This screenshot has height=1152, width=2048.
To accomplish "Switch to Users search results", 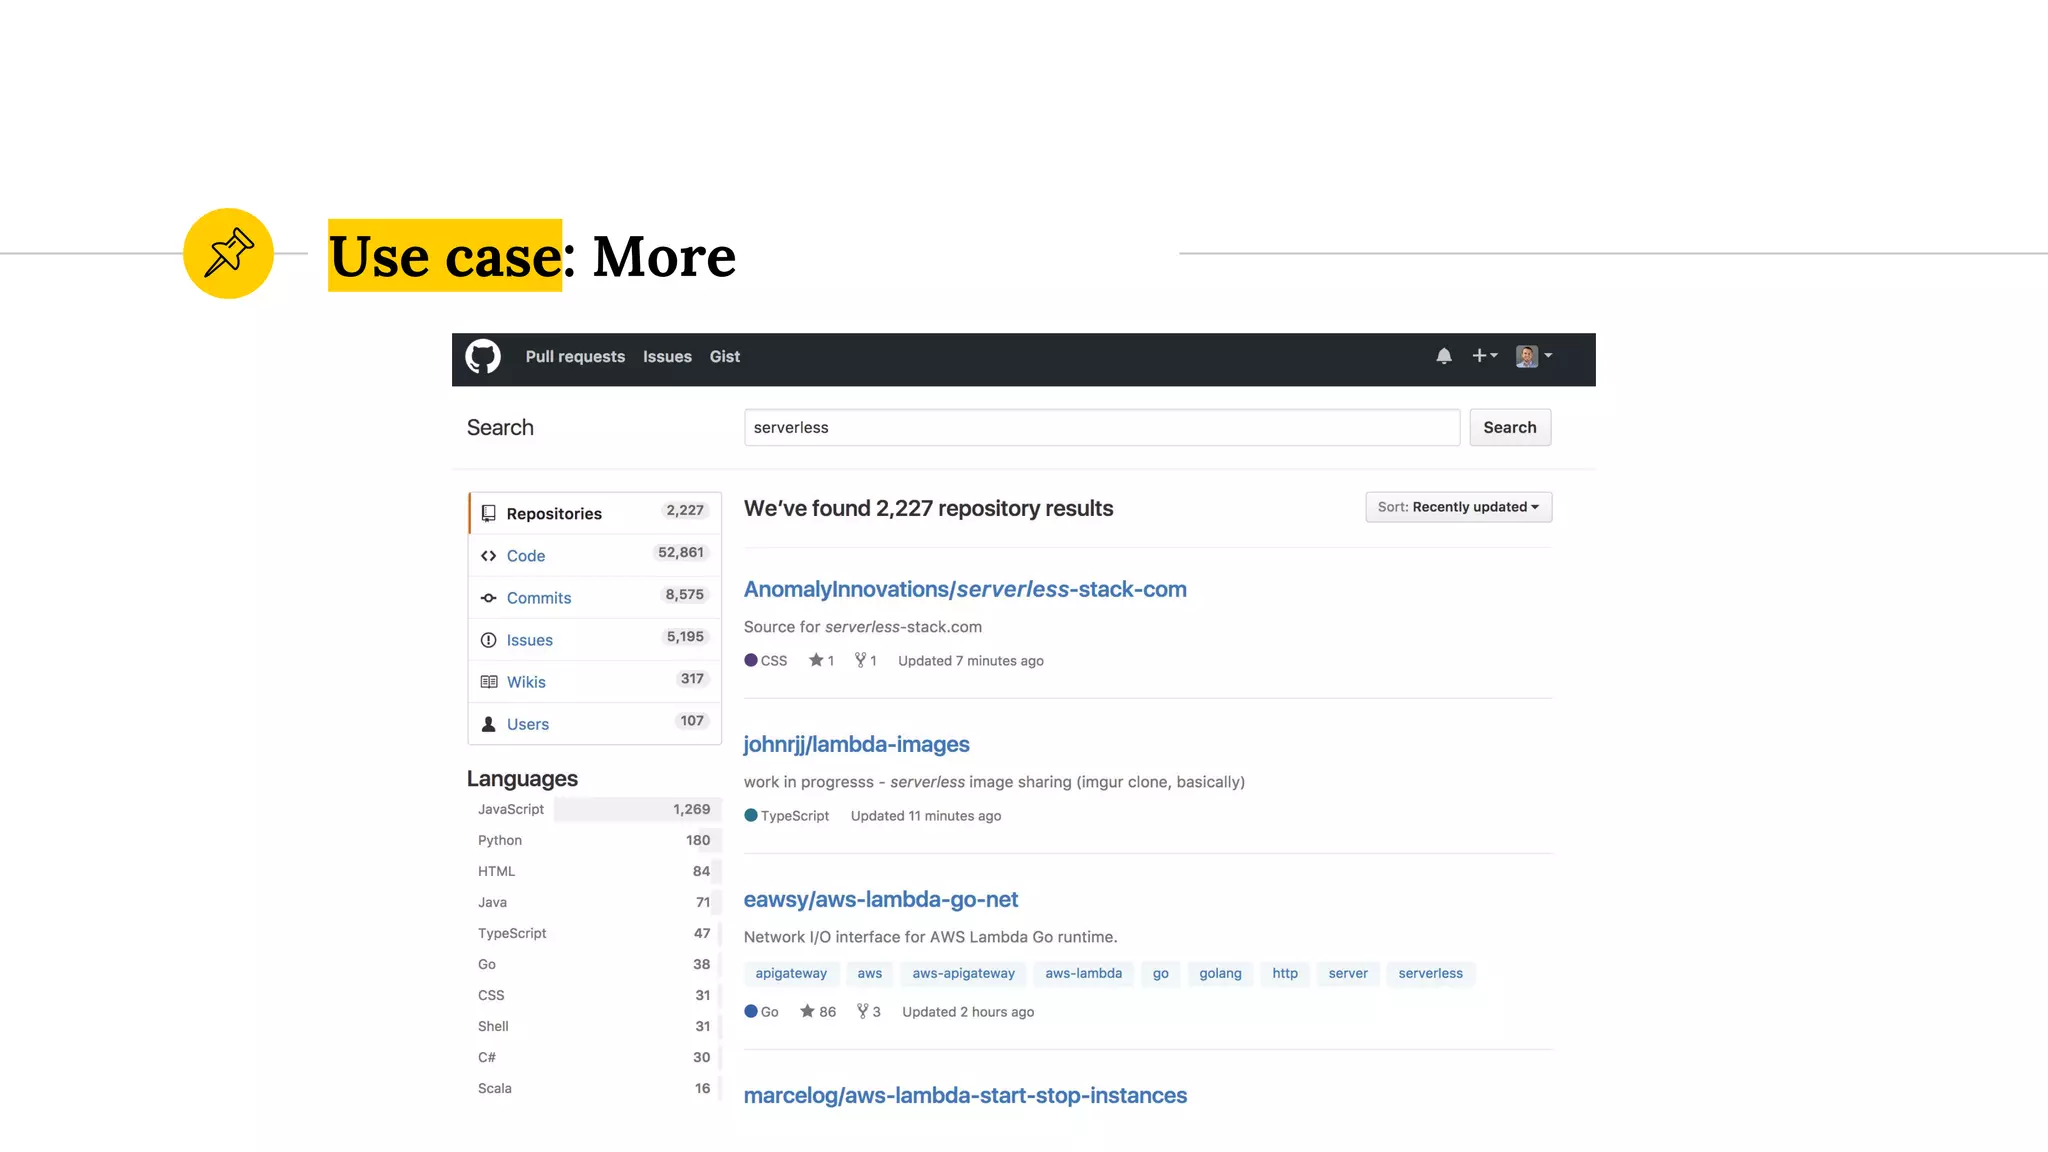I will pos(595,723).
